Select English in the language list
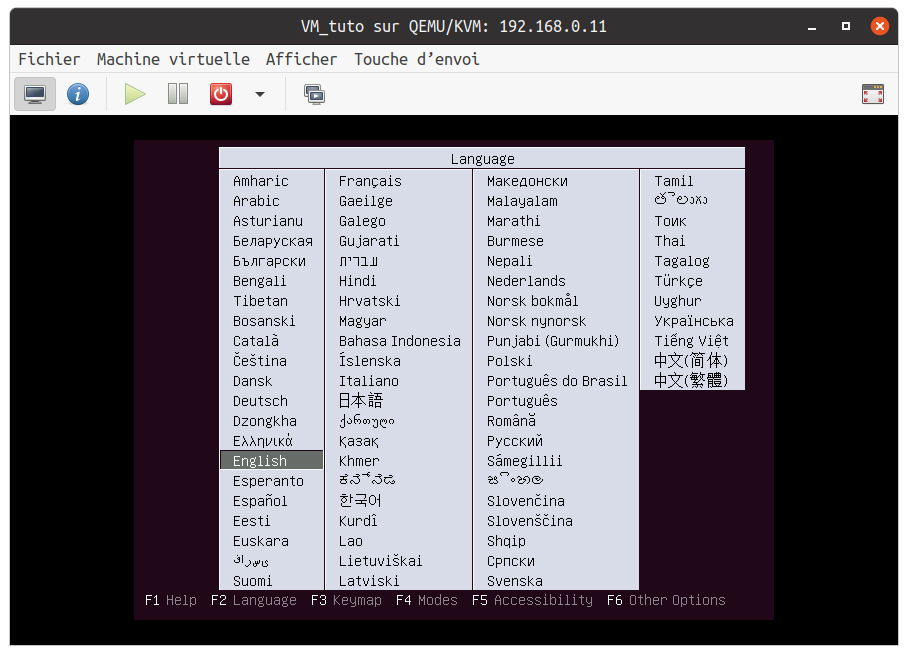908x655 pixels. point(260,461)
